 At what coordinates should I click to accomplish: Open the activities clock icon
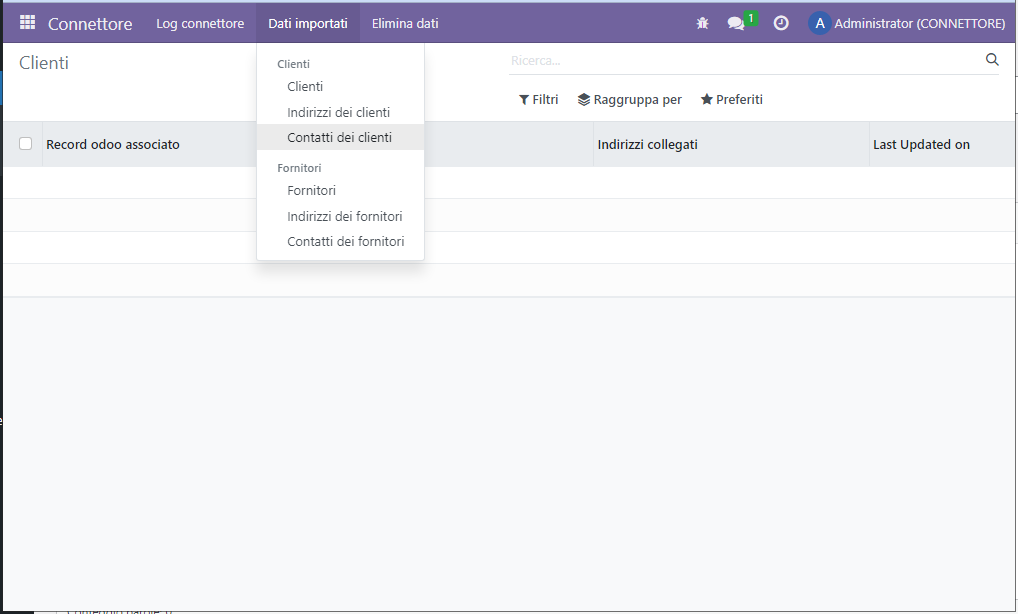(x=781, y=23)
